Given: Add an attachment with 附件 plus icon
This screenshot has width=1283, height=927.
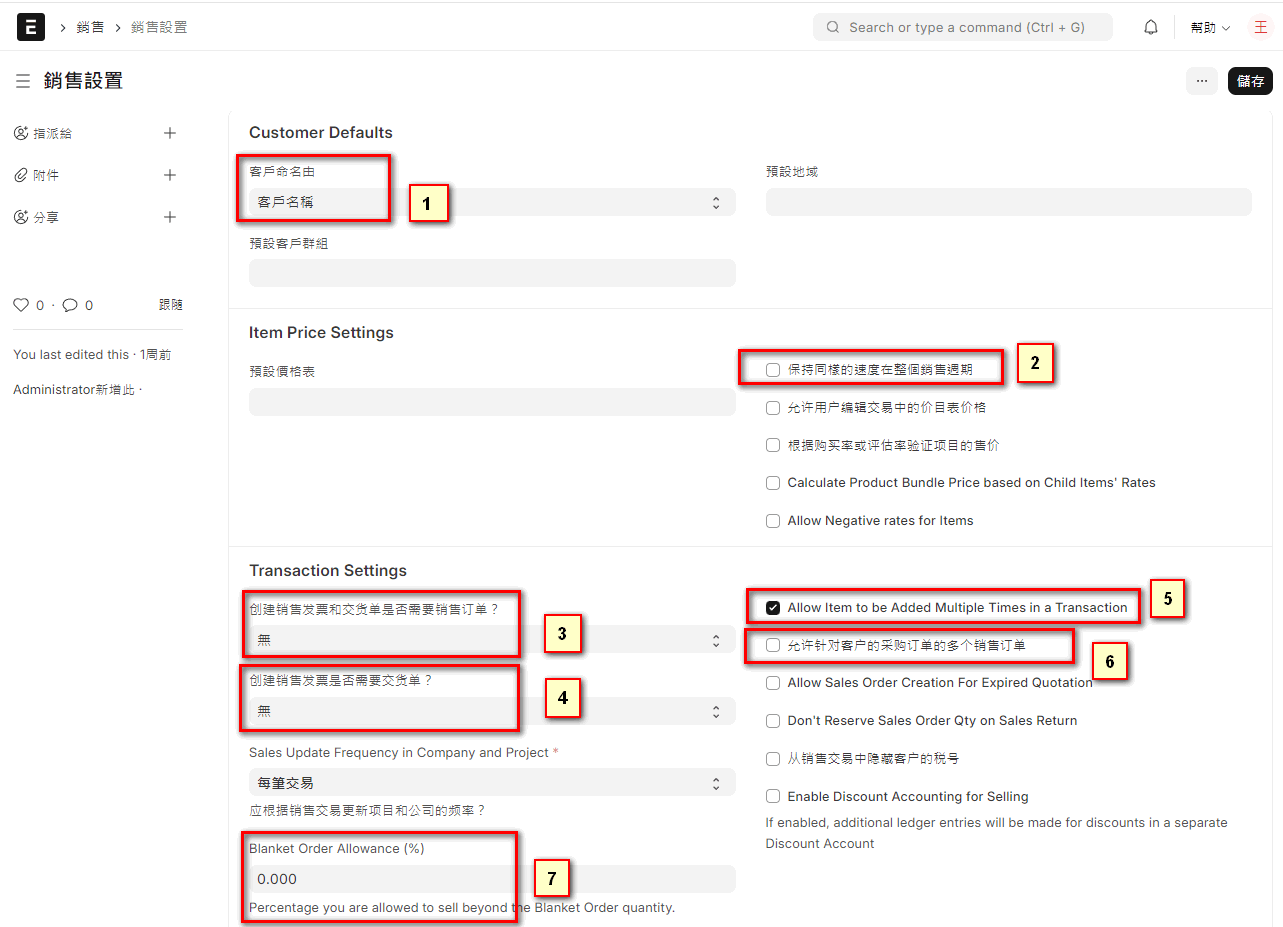Looking at the screenshot, I should (170, 175).
